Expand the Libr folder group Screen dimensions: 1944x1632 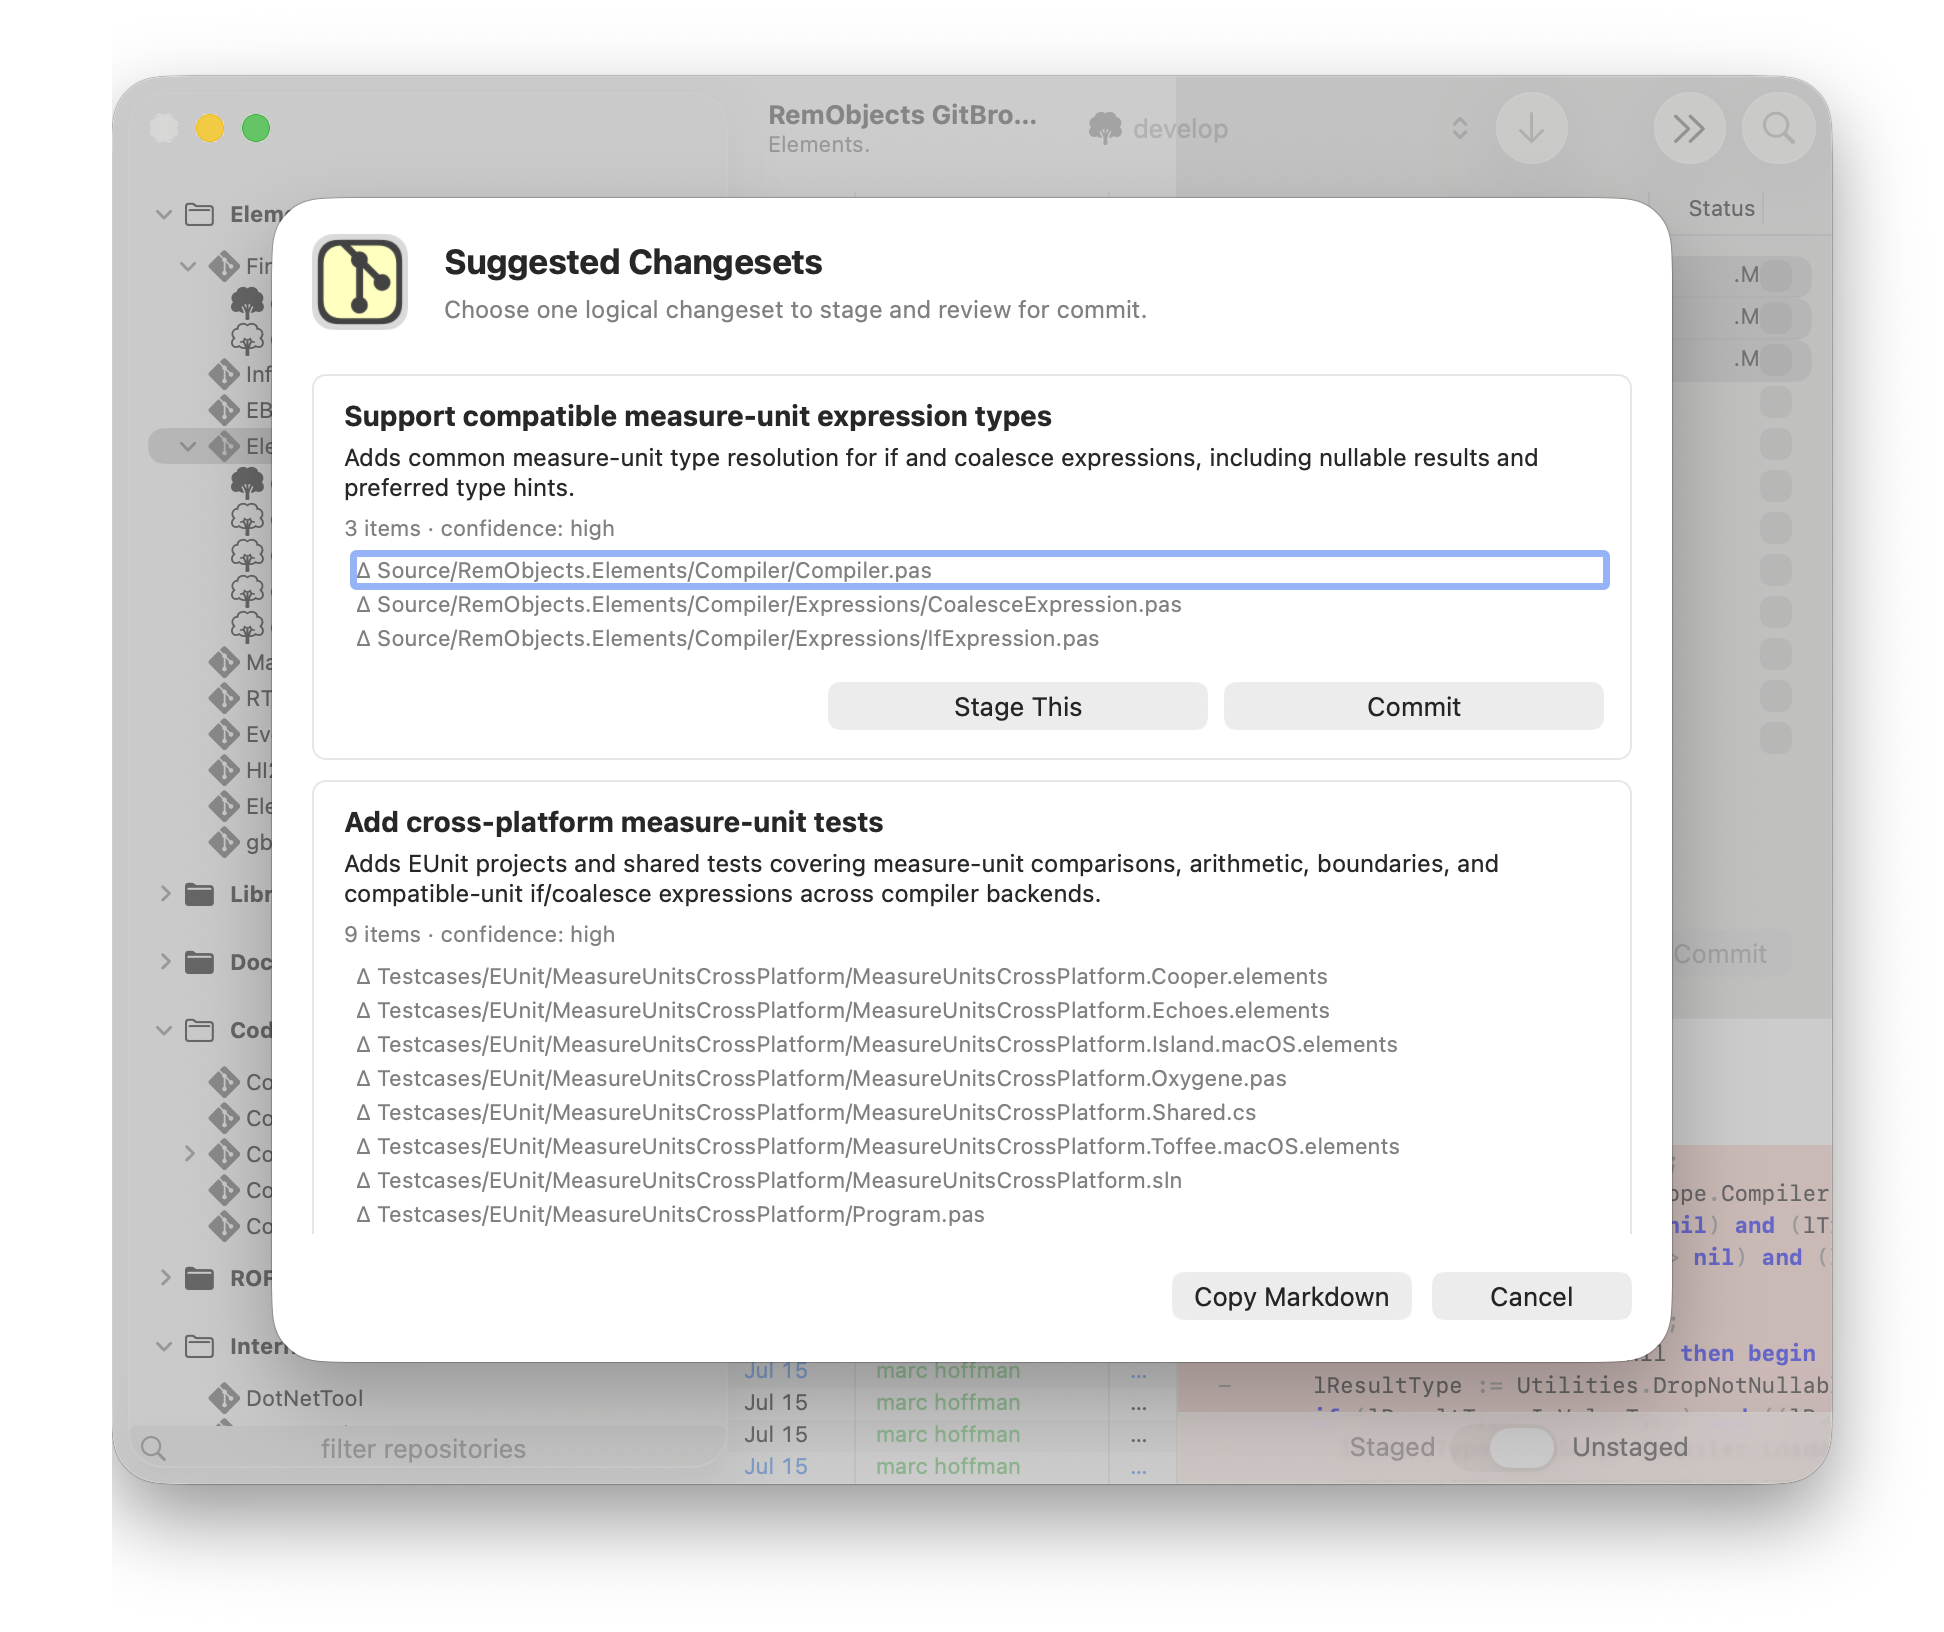[165, 894]
